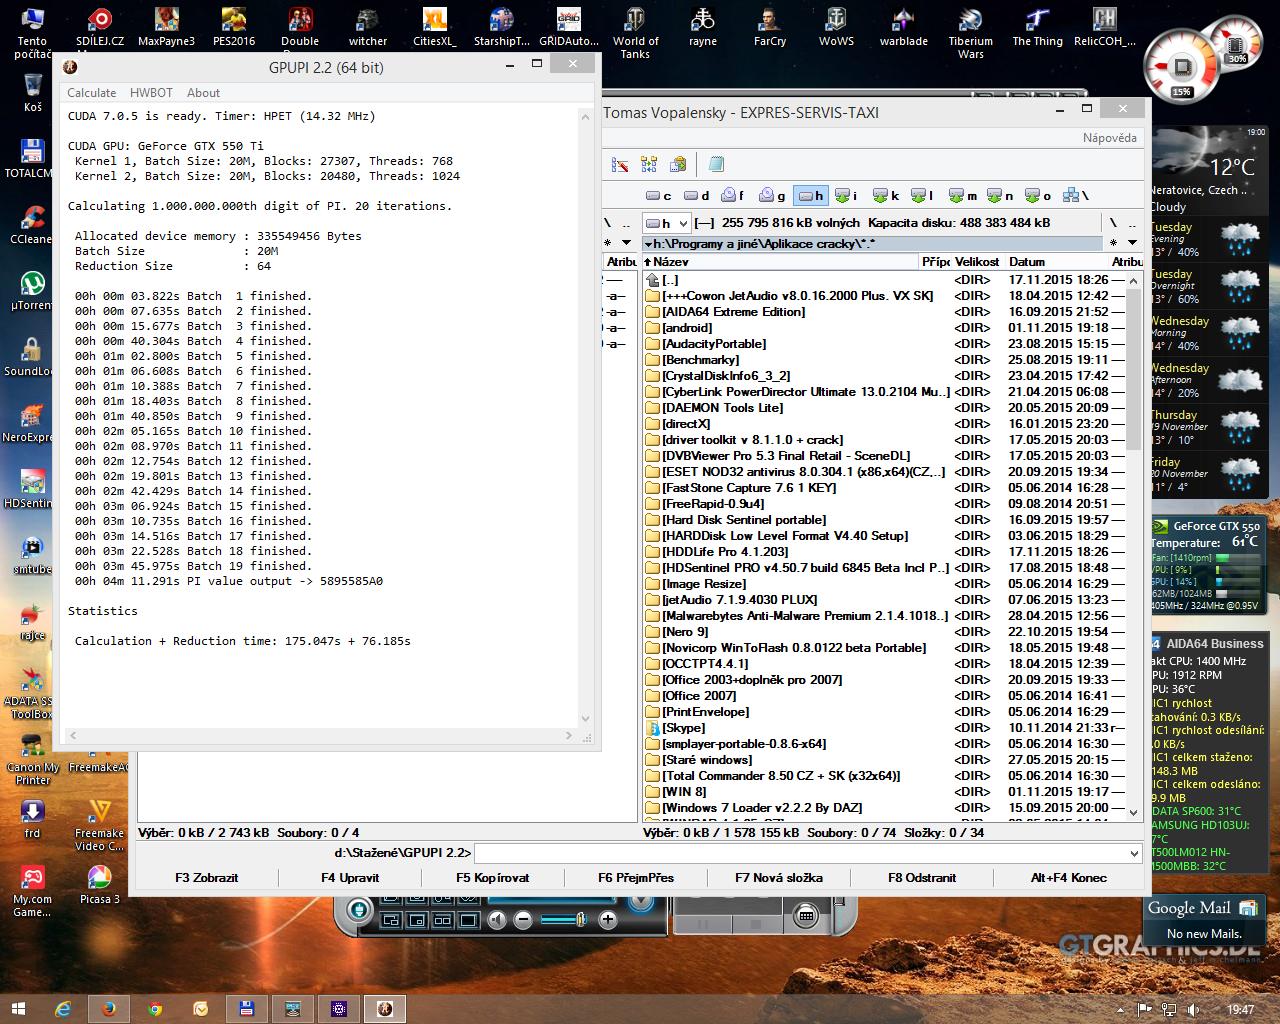Image resolution: width=1280 pixels, height=1024 pixels.
Task: Switch to network drive m
Action: click(x=963, y=195)
